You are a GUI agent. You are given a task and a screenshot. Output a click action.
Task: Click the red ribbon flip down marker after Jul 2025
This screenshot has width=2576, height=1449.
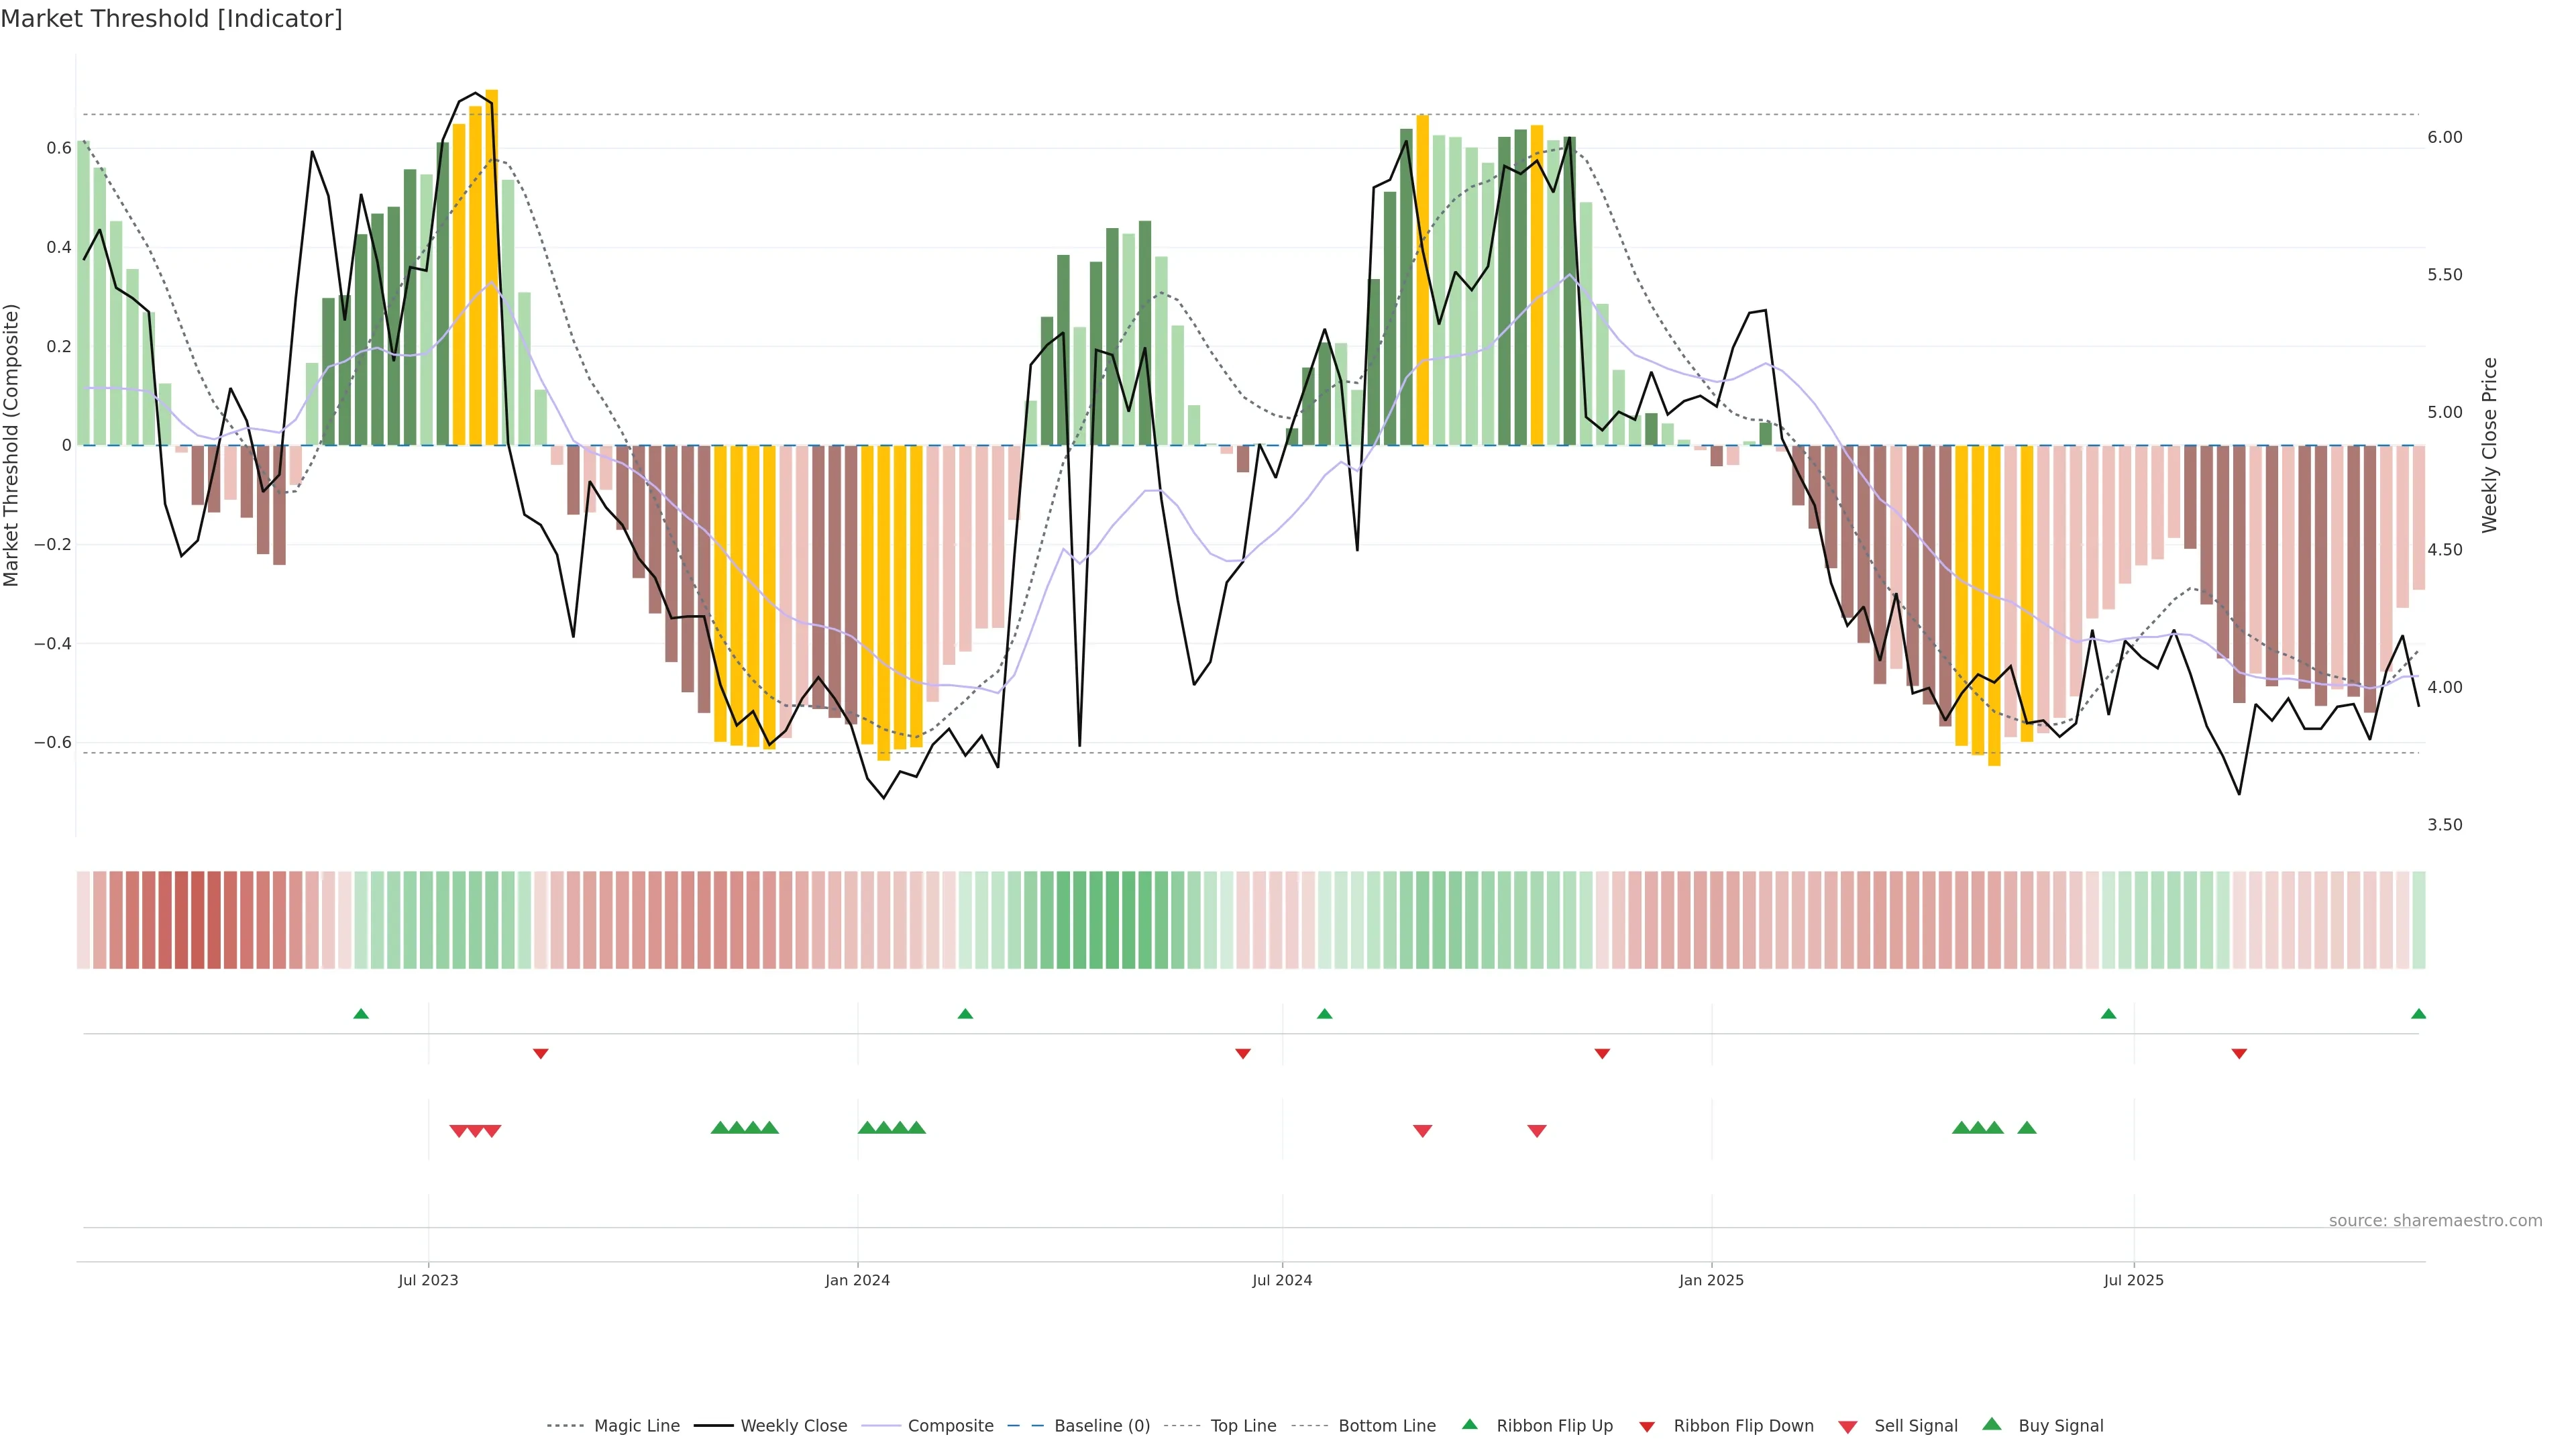point(2239,1054)
